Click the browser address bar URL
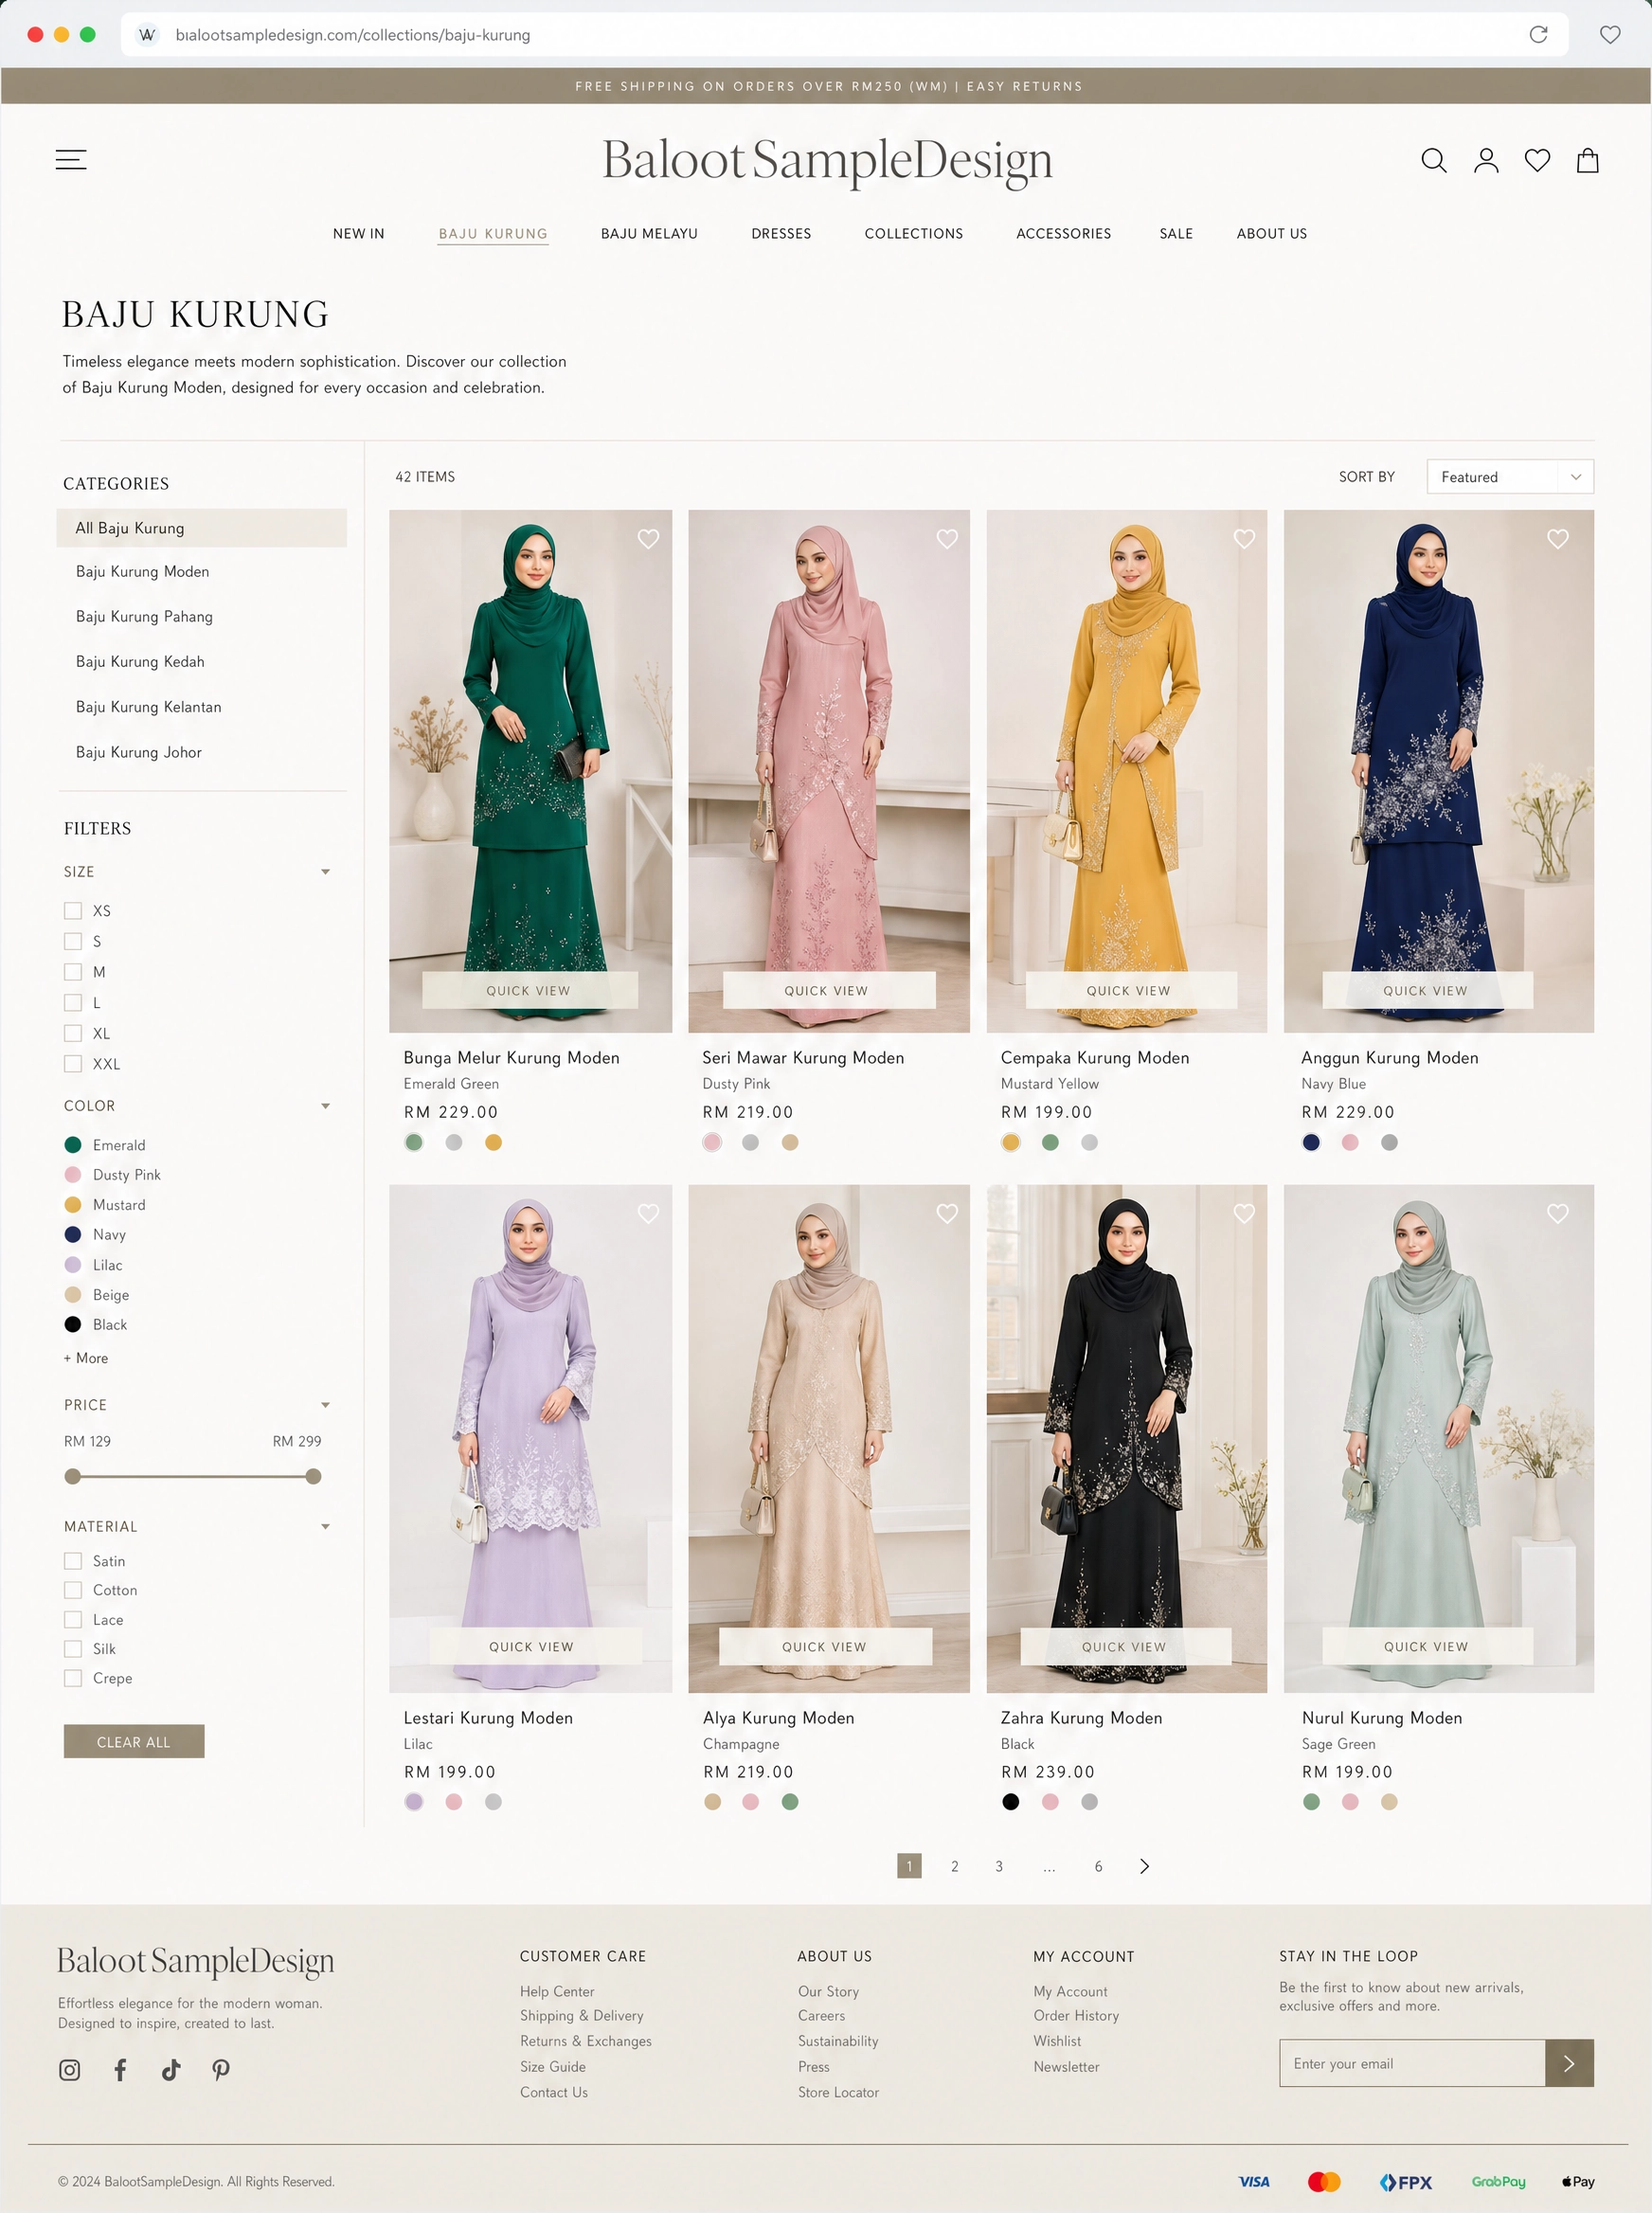The image size is (1652, 2213). [x=353, y=35]
